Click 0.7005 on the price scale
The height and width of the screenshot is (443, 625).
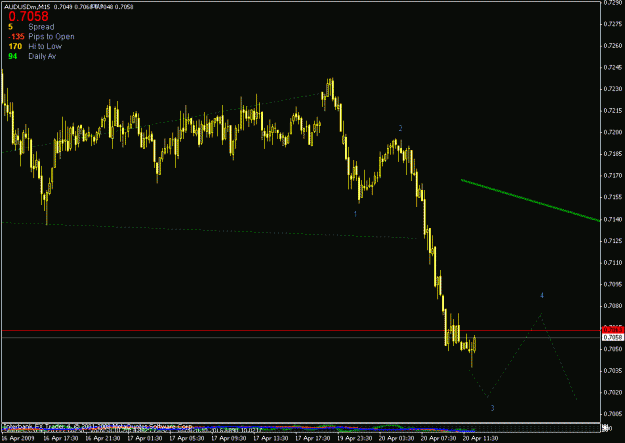pos(613,414)
